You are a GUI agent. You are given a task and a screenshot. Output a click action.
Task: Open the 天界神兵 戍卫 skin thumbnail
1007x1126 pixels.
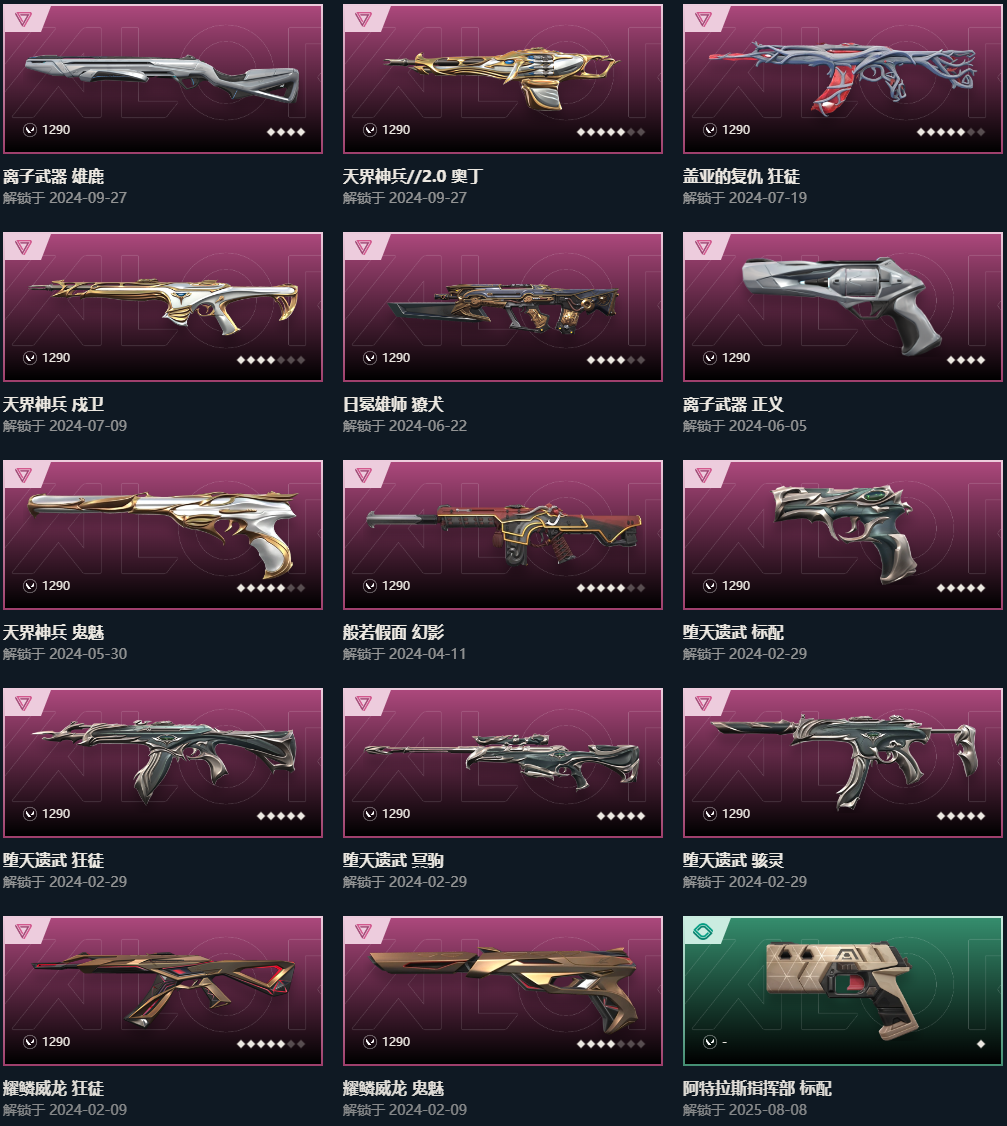(163, 307)
